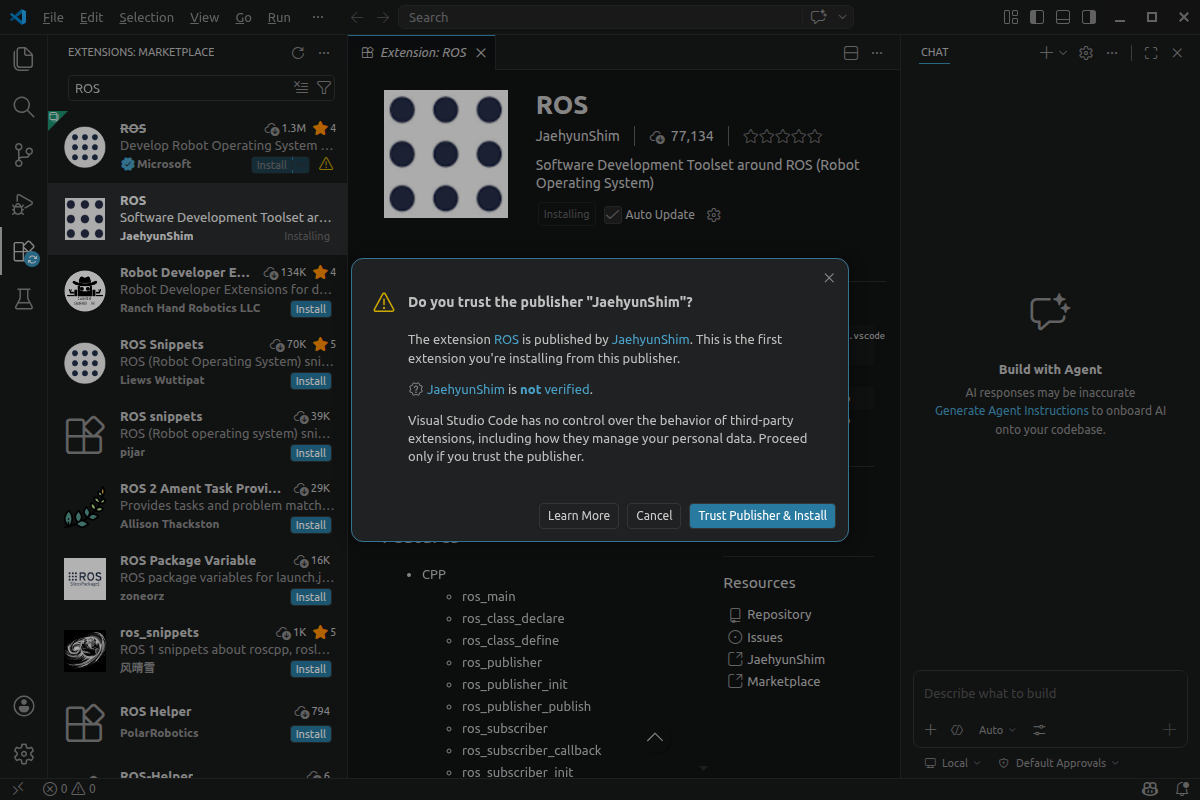Open the File menu
The height and width of the screenshot is (800, 1200).
pyautogui.click(x=53, y=17)
